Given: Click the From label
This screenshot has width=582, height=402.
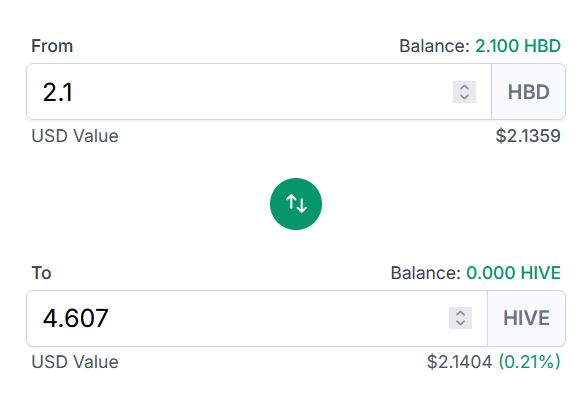Looking at the screenshot, I should pyautogui.click(x=52, y=46).
